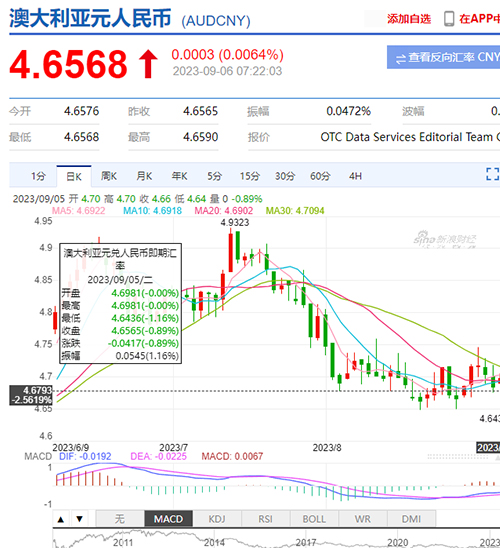The height and width of the screenshot is (548, 500).
Task: Switch to the 4H chart tab
Action: pyautogui.click(x=355, y=176)
